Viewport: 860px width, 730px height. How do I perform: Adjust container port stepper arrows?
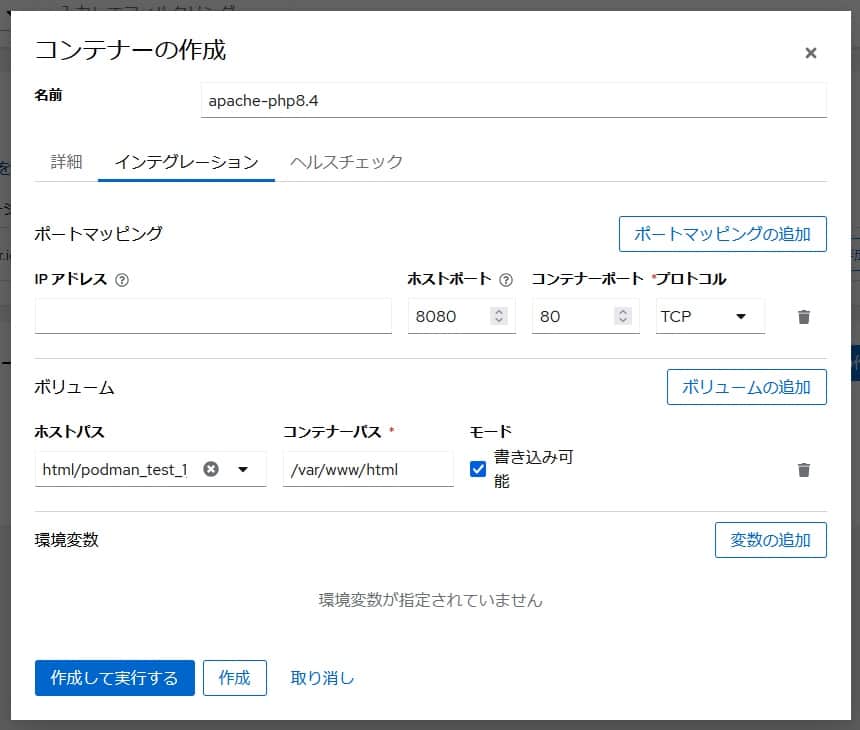coord(623,316)
